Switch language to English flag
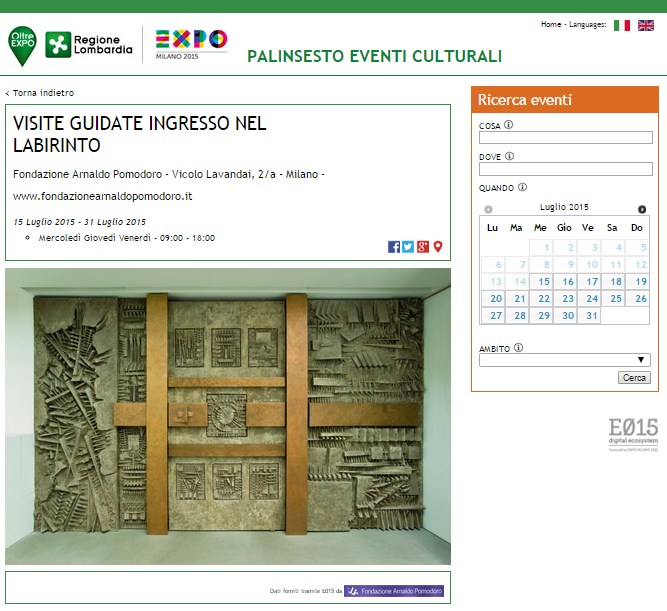The image size is (667, 611). click(x=646, y=25)
